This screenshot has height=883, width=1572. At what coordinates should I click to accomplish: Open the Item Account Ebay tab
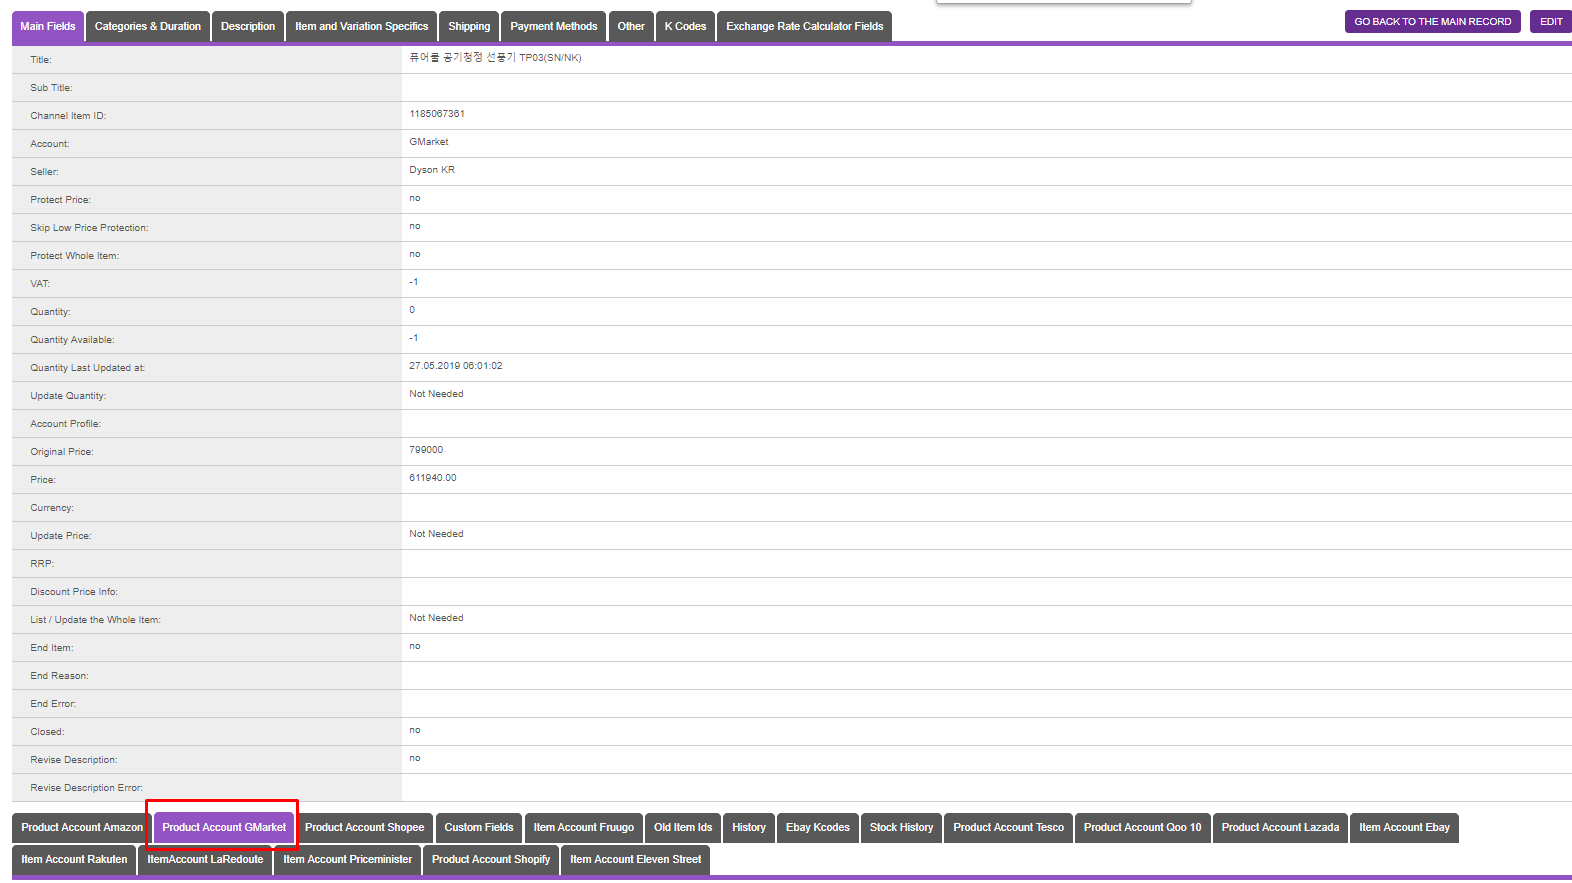tap(1404, 828)
